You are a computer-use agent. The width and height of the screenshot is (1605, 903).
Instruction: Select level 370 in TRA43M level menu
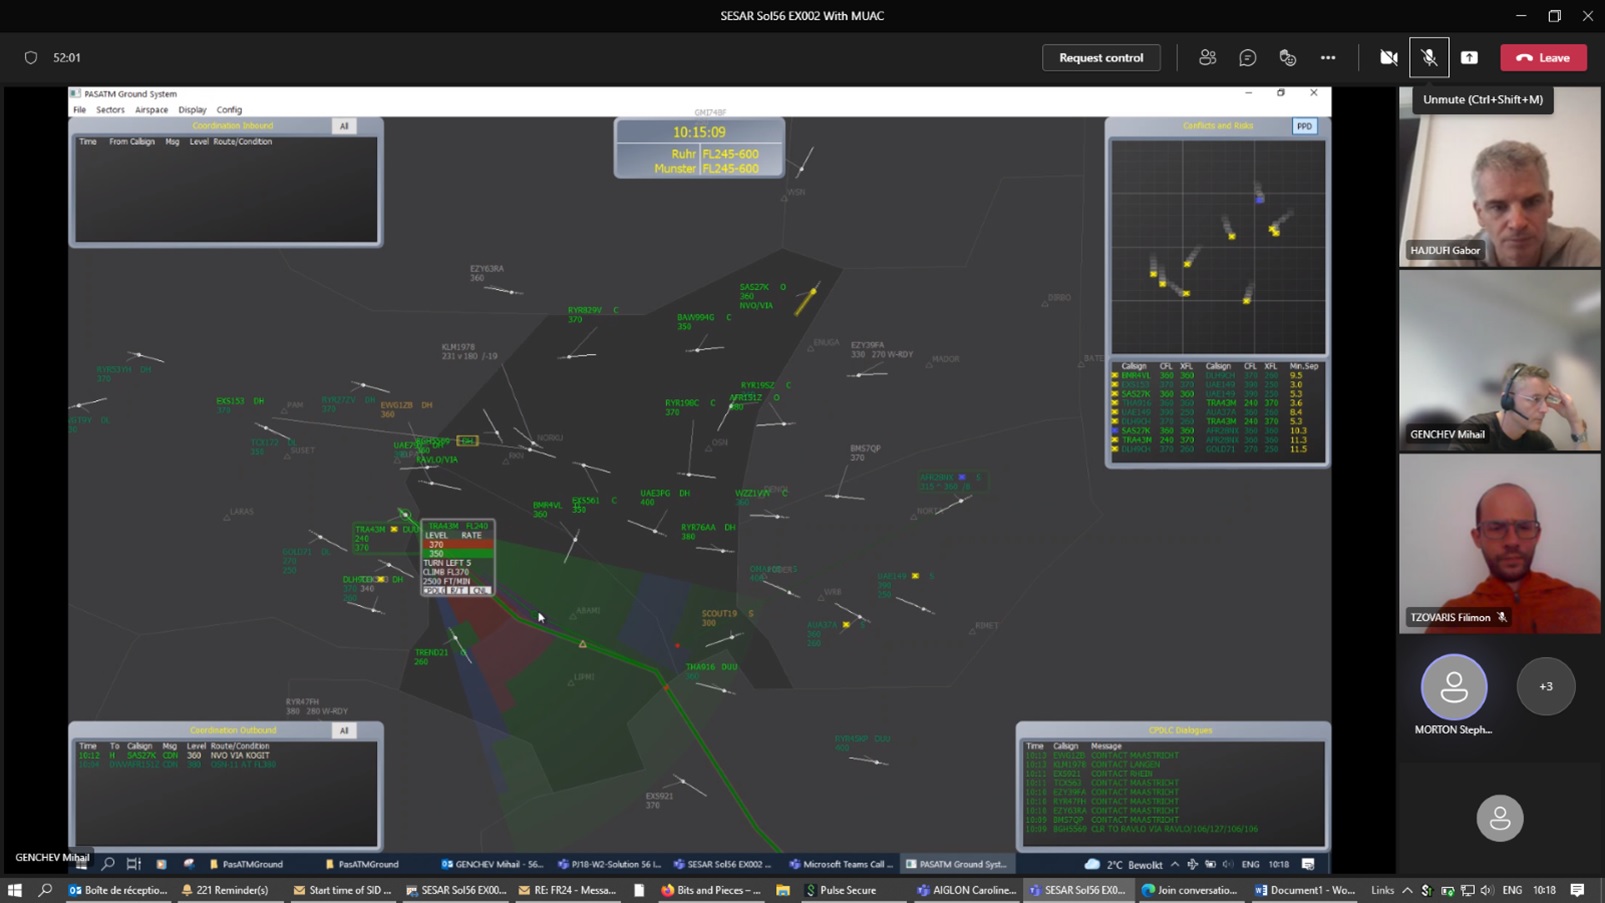pyautogui.click(x=458, y=544)
